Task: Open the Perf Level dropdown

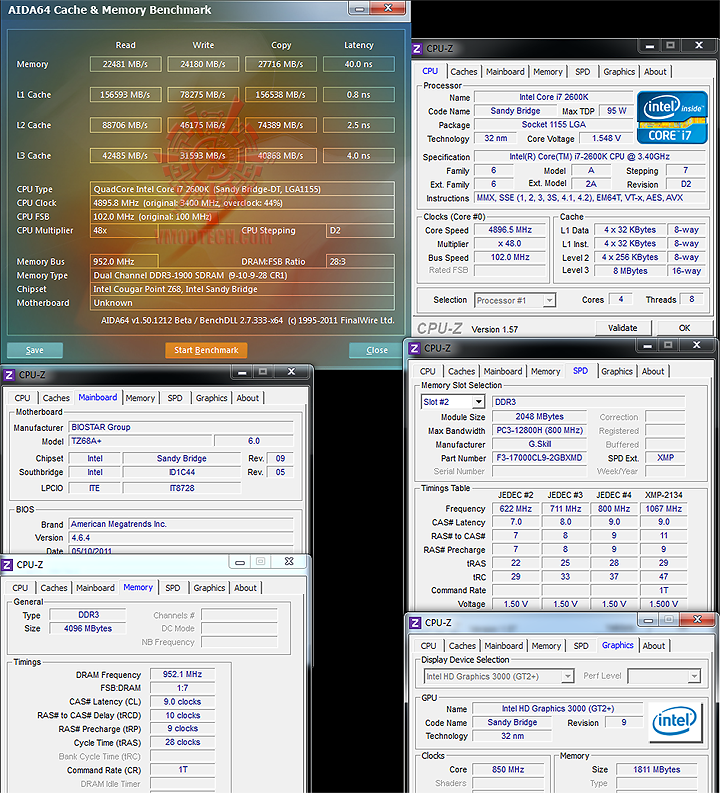Action: 694,676
